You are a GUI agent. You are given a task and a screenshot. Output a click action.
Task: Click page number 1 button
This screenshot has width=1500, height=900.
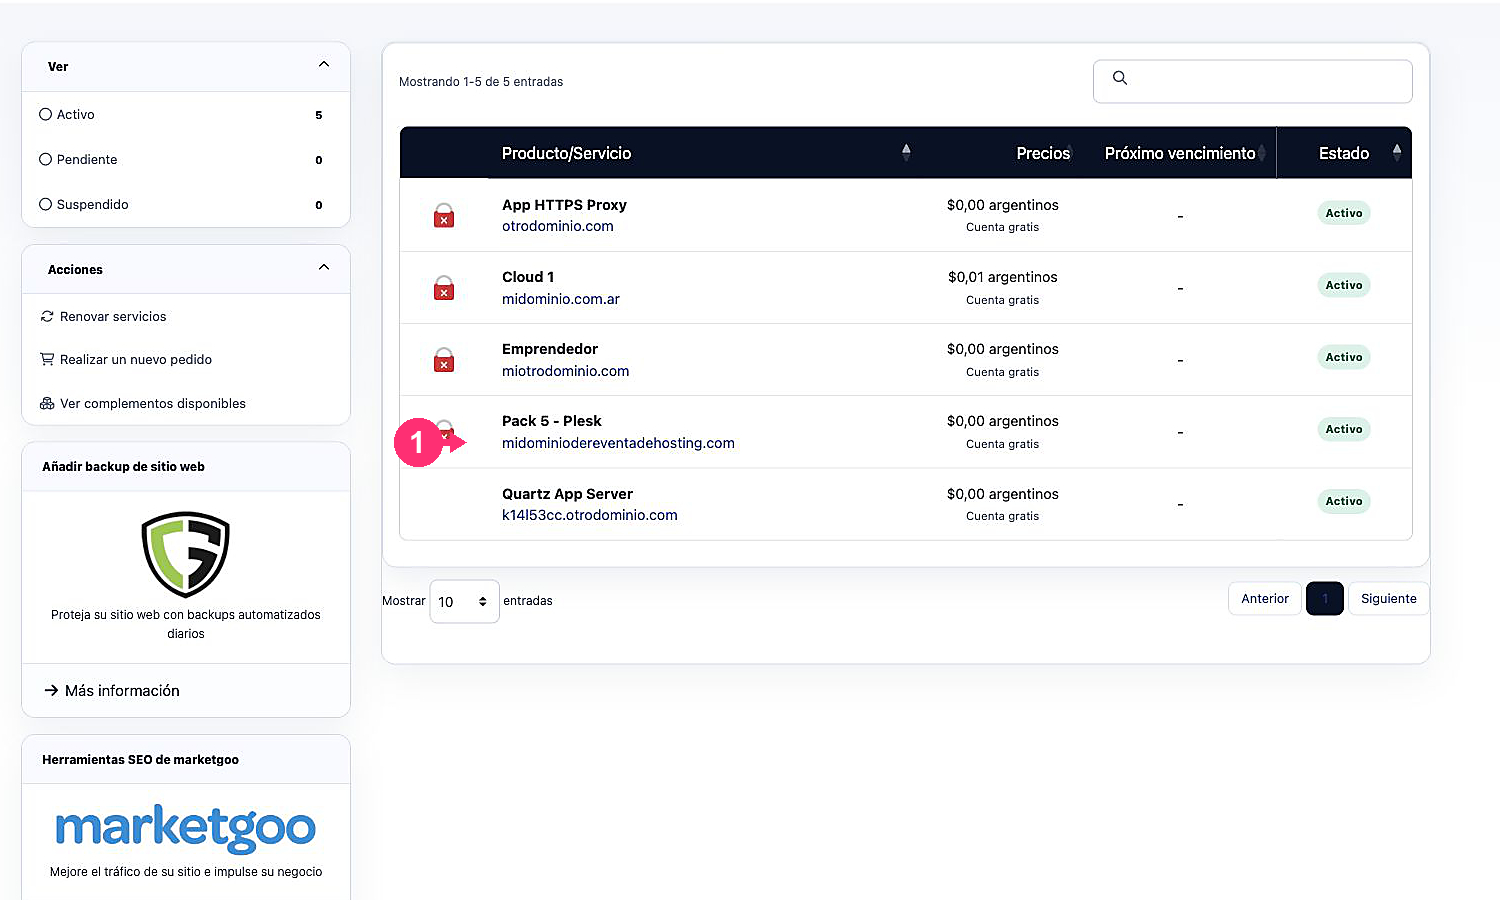(1325, 599)
